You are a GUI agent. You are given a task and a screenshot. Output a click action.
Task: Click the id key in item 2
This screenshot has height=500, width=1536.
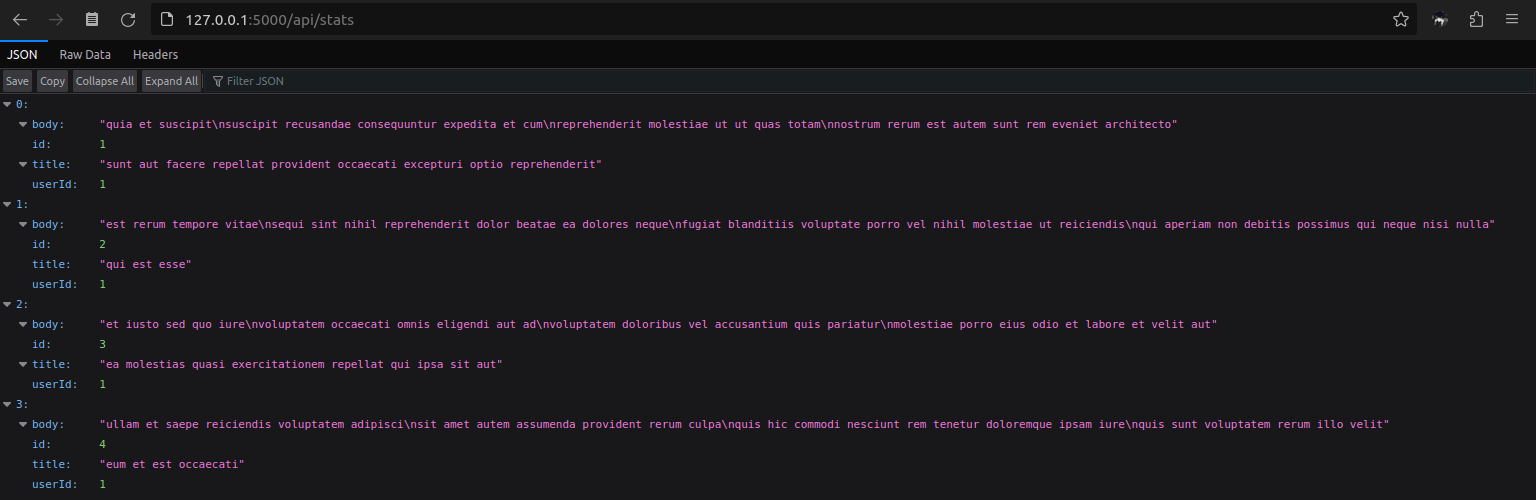click(x=41, y=344)
